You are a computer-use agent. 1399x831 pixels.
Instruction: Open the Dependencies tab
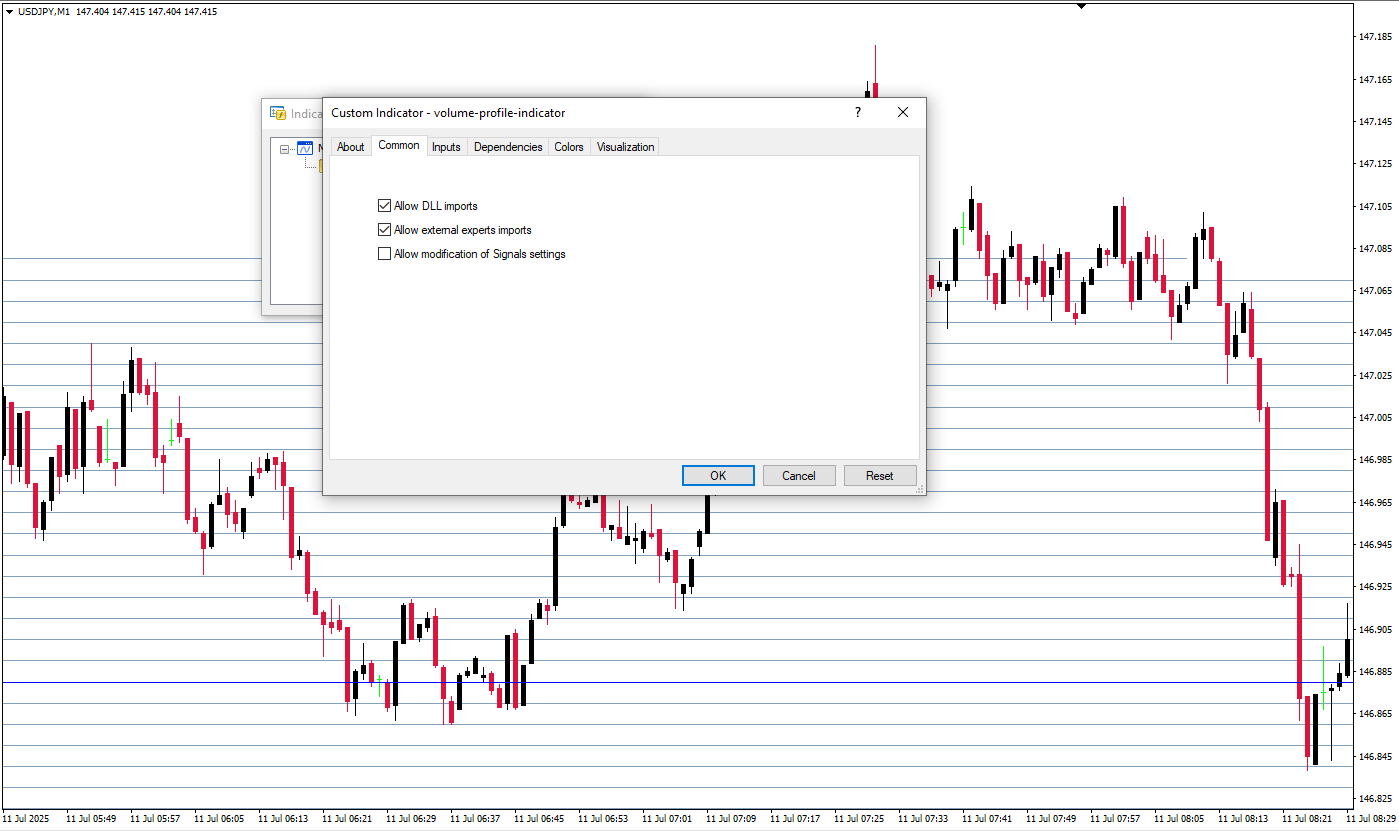[x=508, y=147]
